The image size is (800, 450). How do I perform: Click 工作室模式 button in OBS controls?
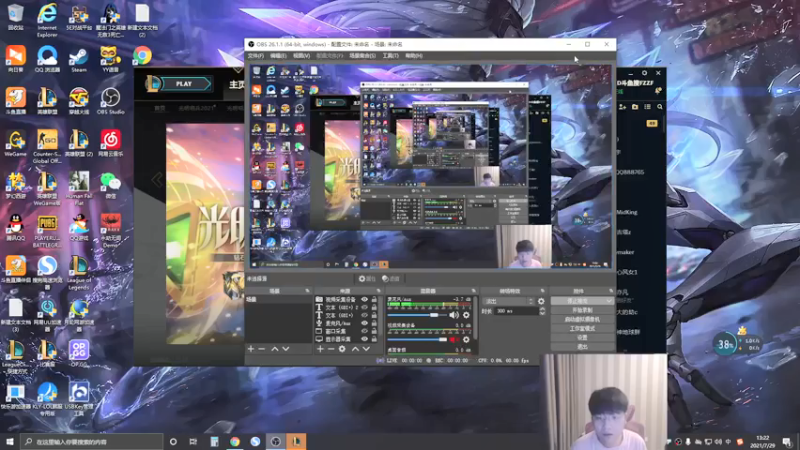(x=582, y=329)
